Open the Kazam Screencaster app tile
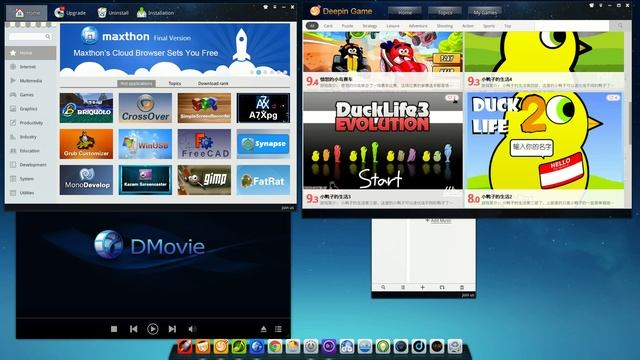Image resolution: width=640 pixels, height=360 pixels. pos(145,180)
